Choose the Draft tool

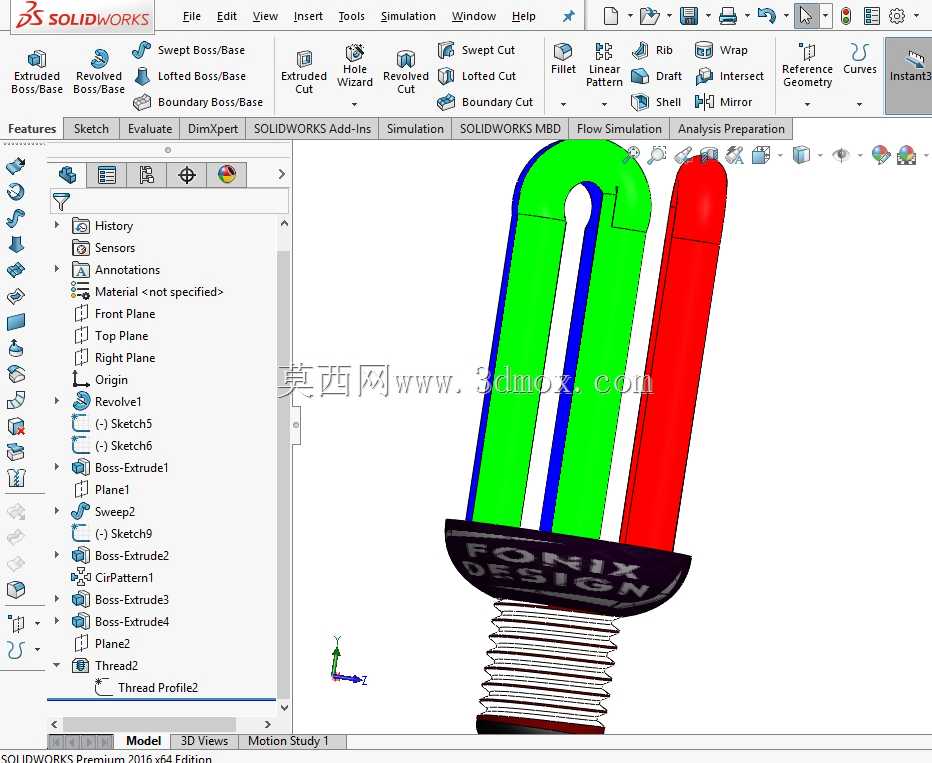coord(656,76)
